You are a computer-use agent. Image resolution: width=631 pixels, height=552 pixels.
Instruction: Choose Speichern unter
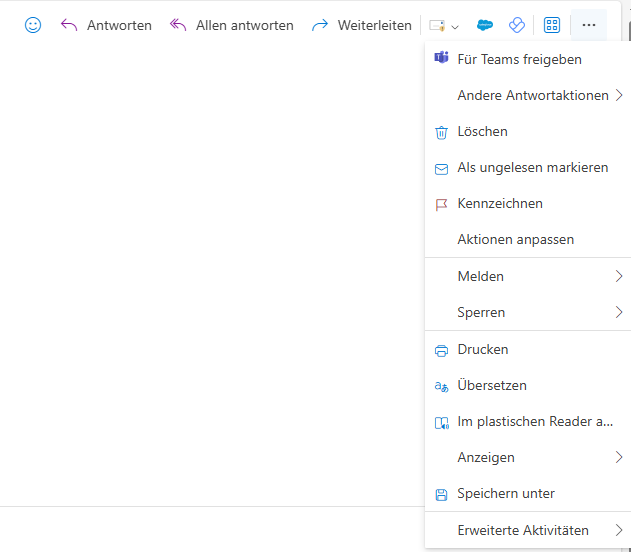pos(528,493)
